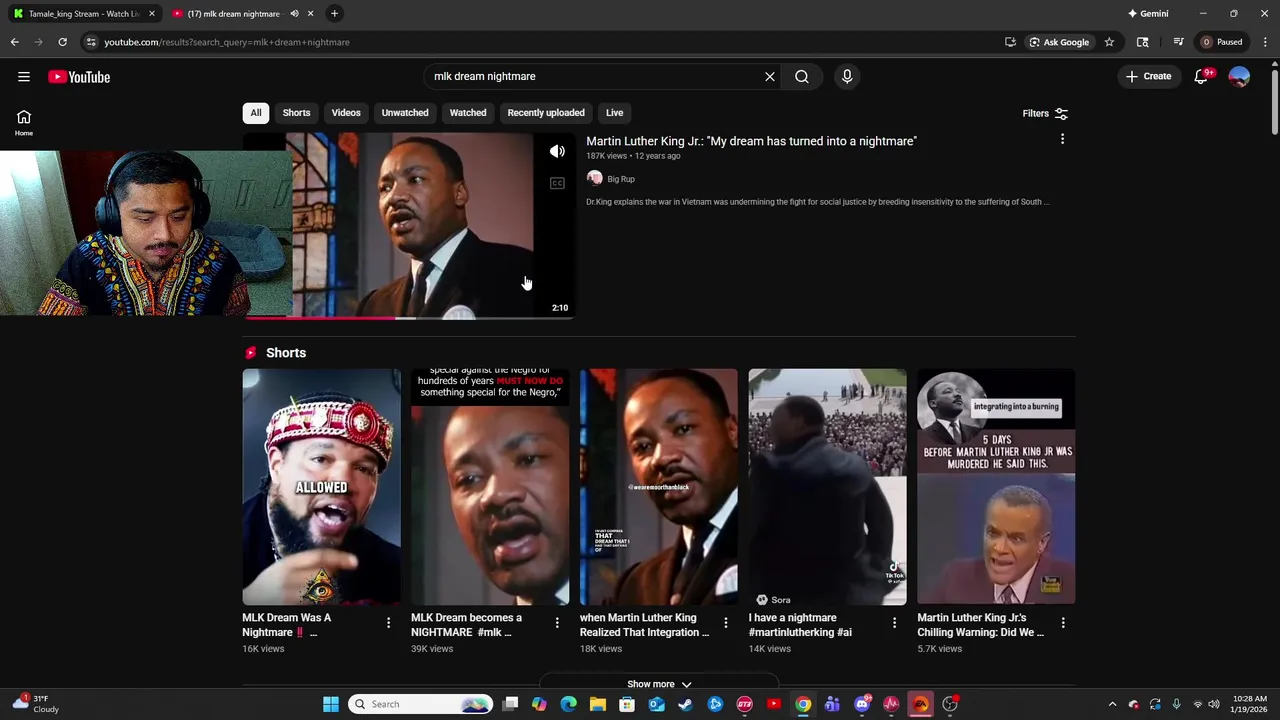Open the I have a nightmare Sora thumbnail
Screen dimensions: 1280x720
(x=827, y=487)
